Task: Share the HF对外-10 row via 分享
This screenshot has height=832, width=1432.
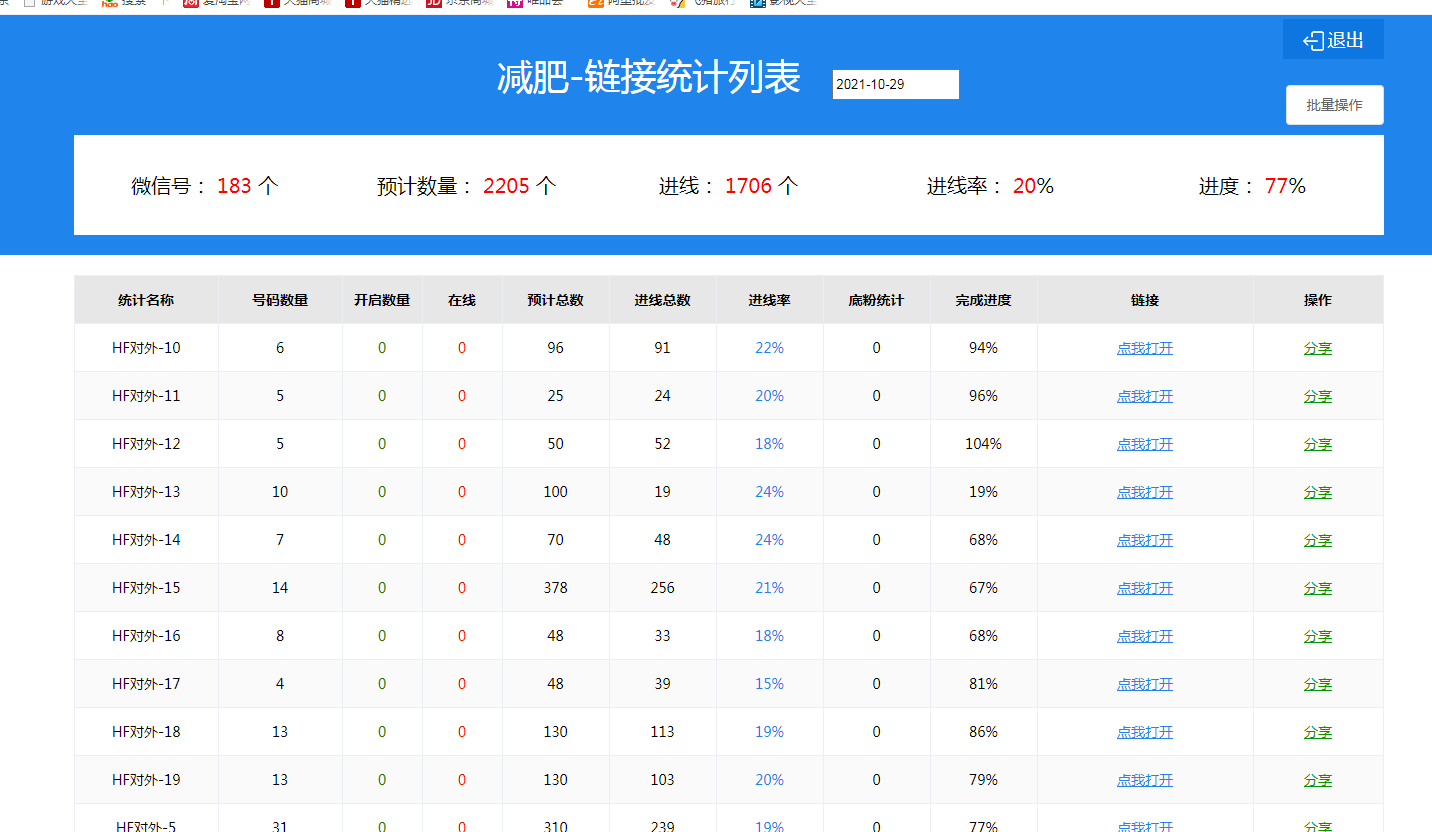Action: (x=1318, y=348)
